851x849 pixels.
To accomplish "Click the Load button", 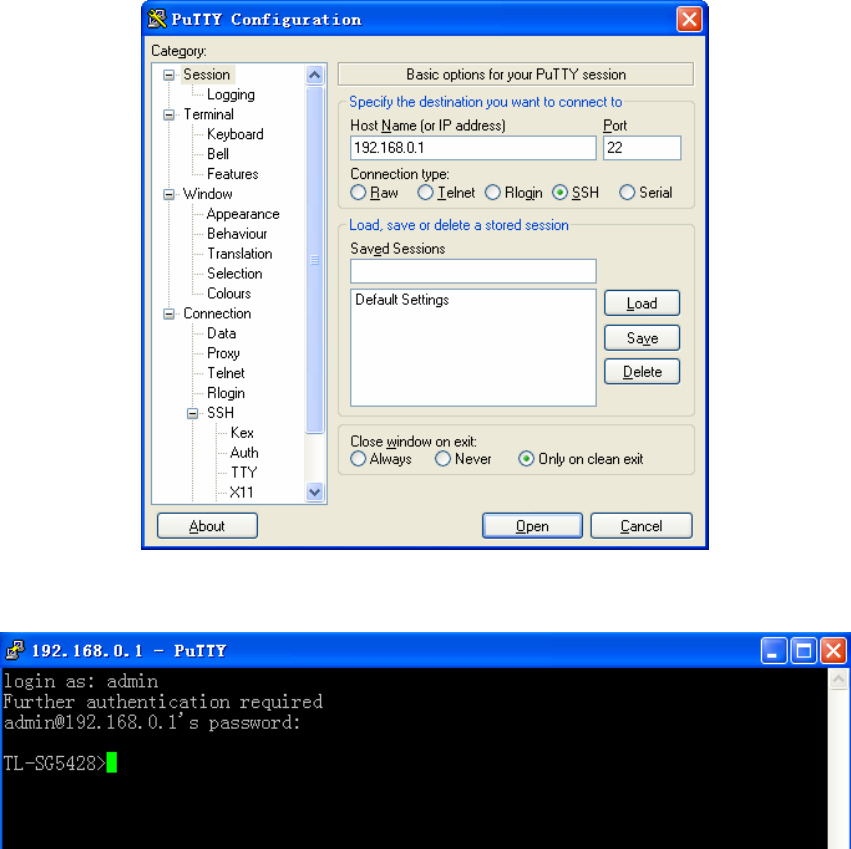I will click(642, 303).
